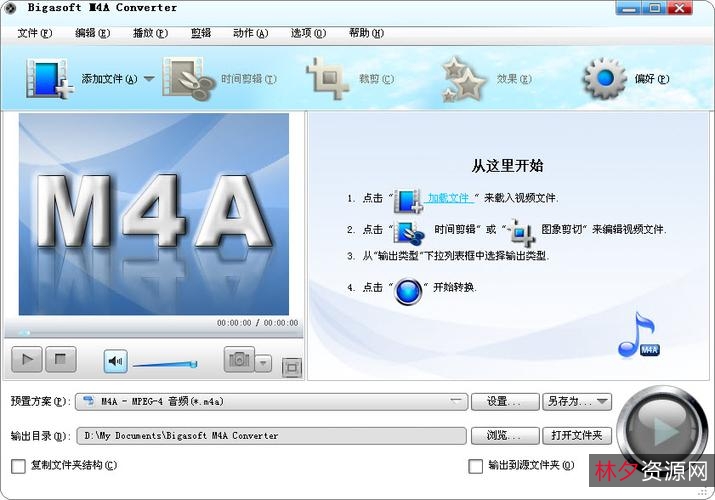Image resolution: width=715 pixels, height=500 pixels.
Task: Click the 设置... button
Action: 505,402
